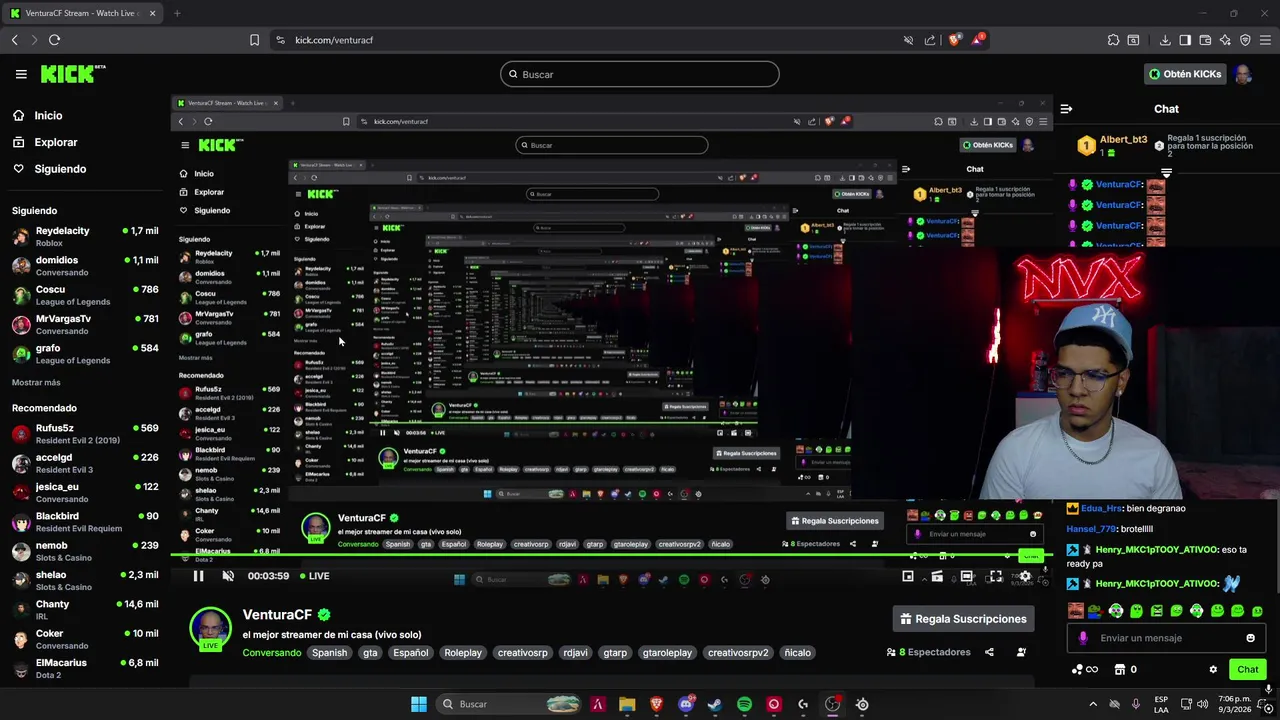Click the bookmark icon in the address bar

click(x=254, y=40)
